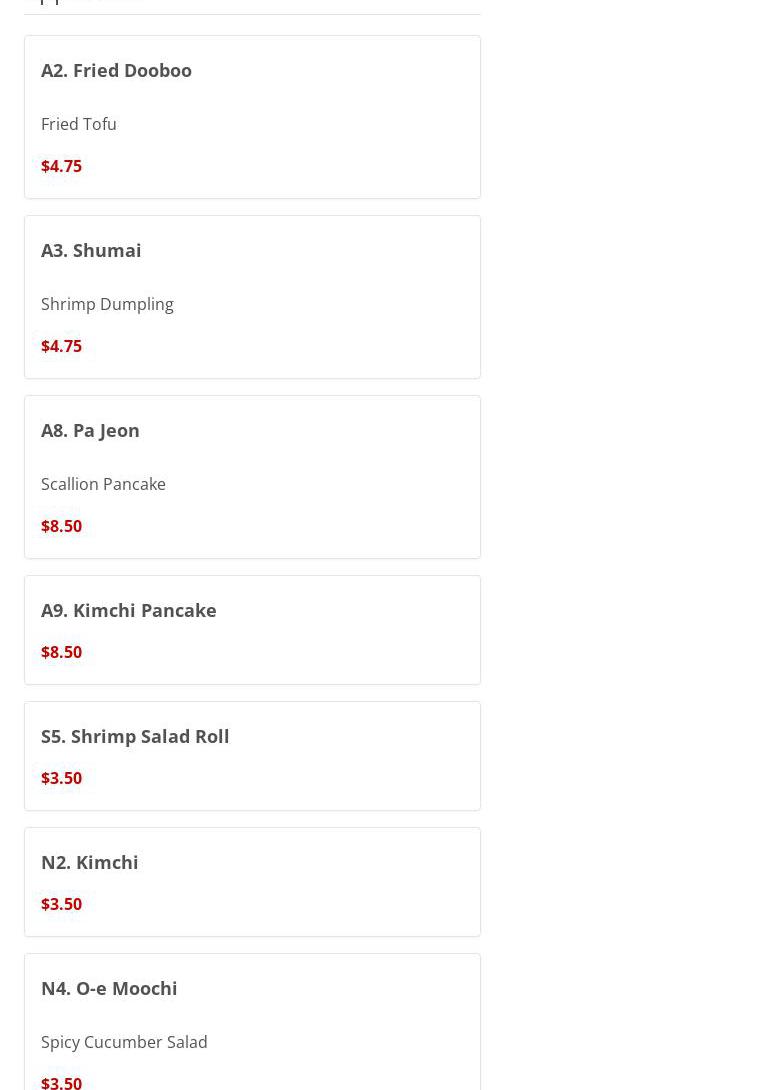Click the $3.50 price under Spicy Cucumber Salad
The height and width of the screenshot is (1090, 770).
point(61,1082)
